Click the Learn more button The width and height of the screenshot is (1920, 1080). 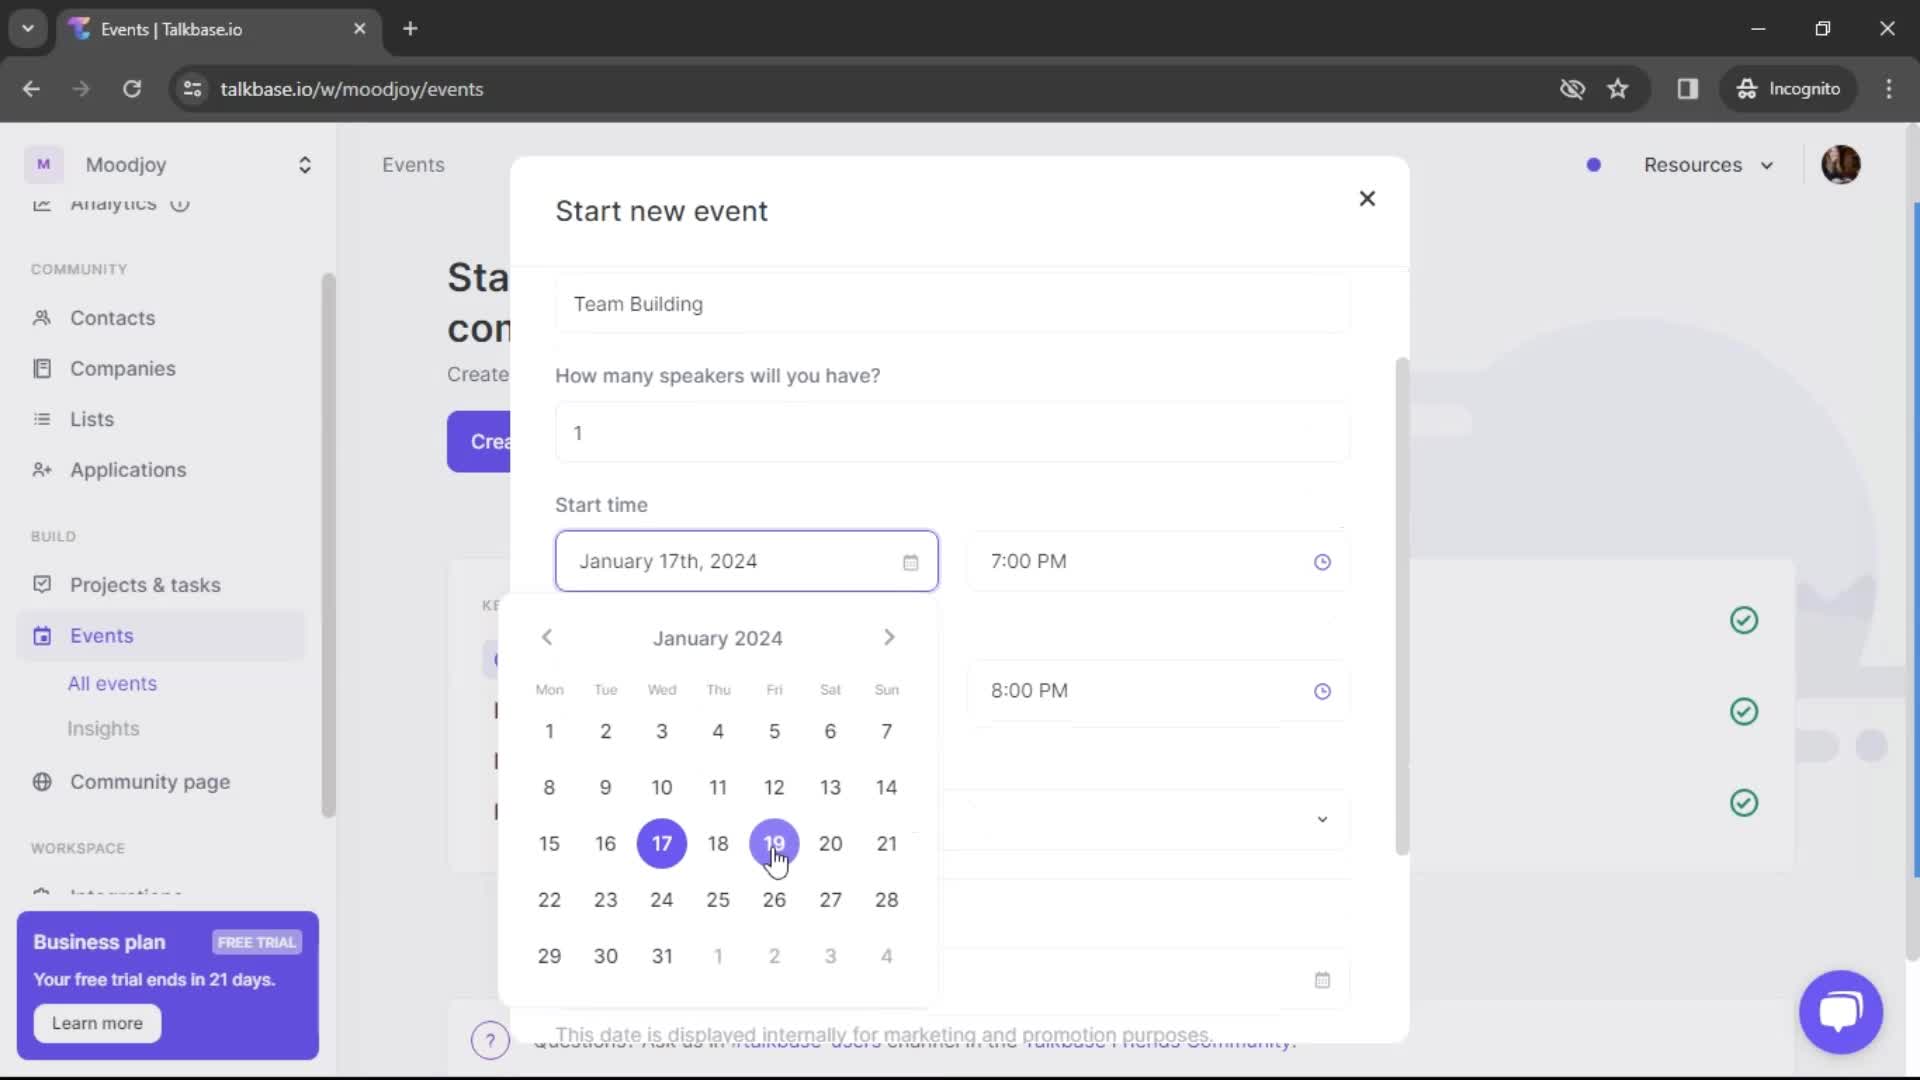pos(96,1023)
